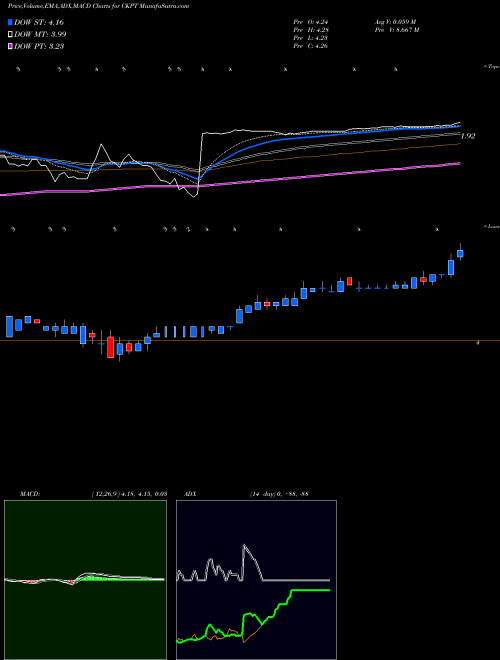Click the 'Pre V: 8.667 M' volume text

(x=396, y=30)
